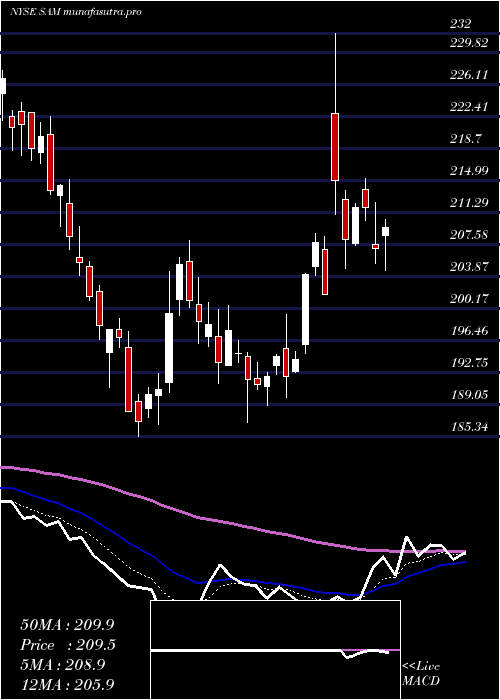
Task: Click the 211.29 price axis label
Action: (x=469, y=203)
